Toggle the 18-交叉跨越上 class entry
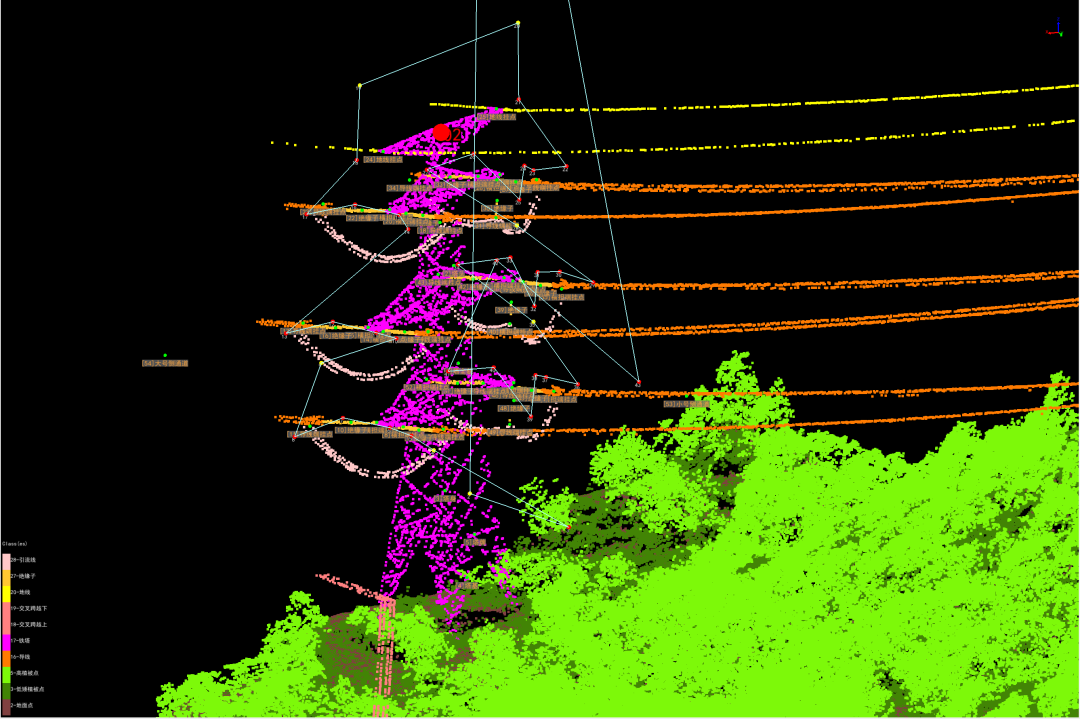 click(6, 624)
